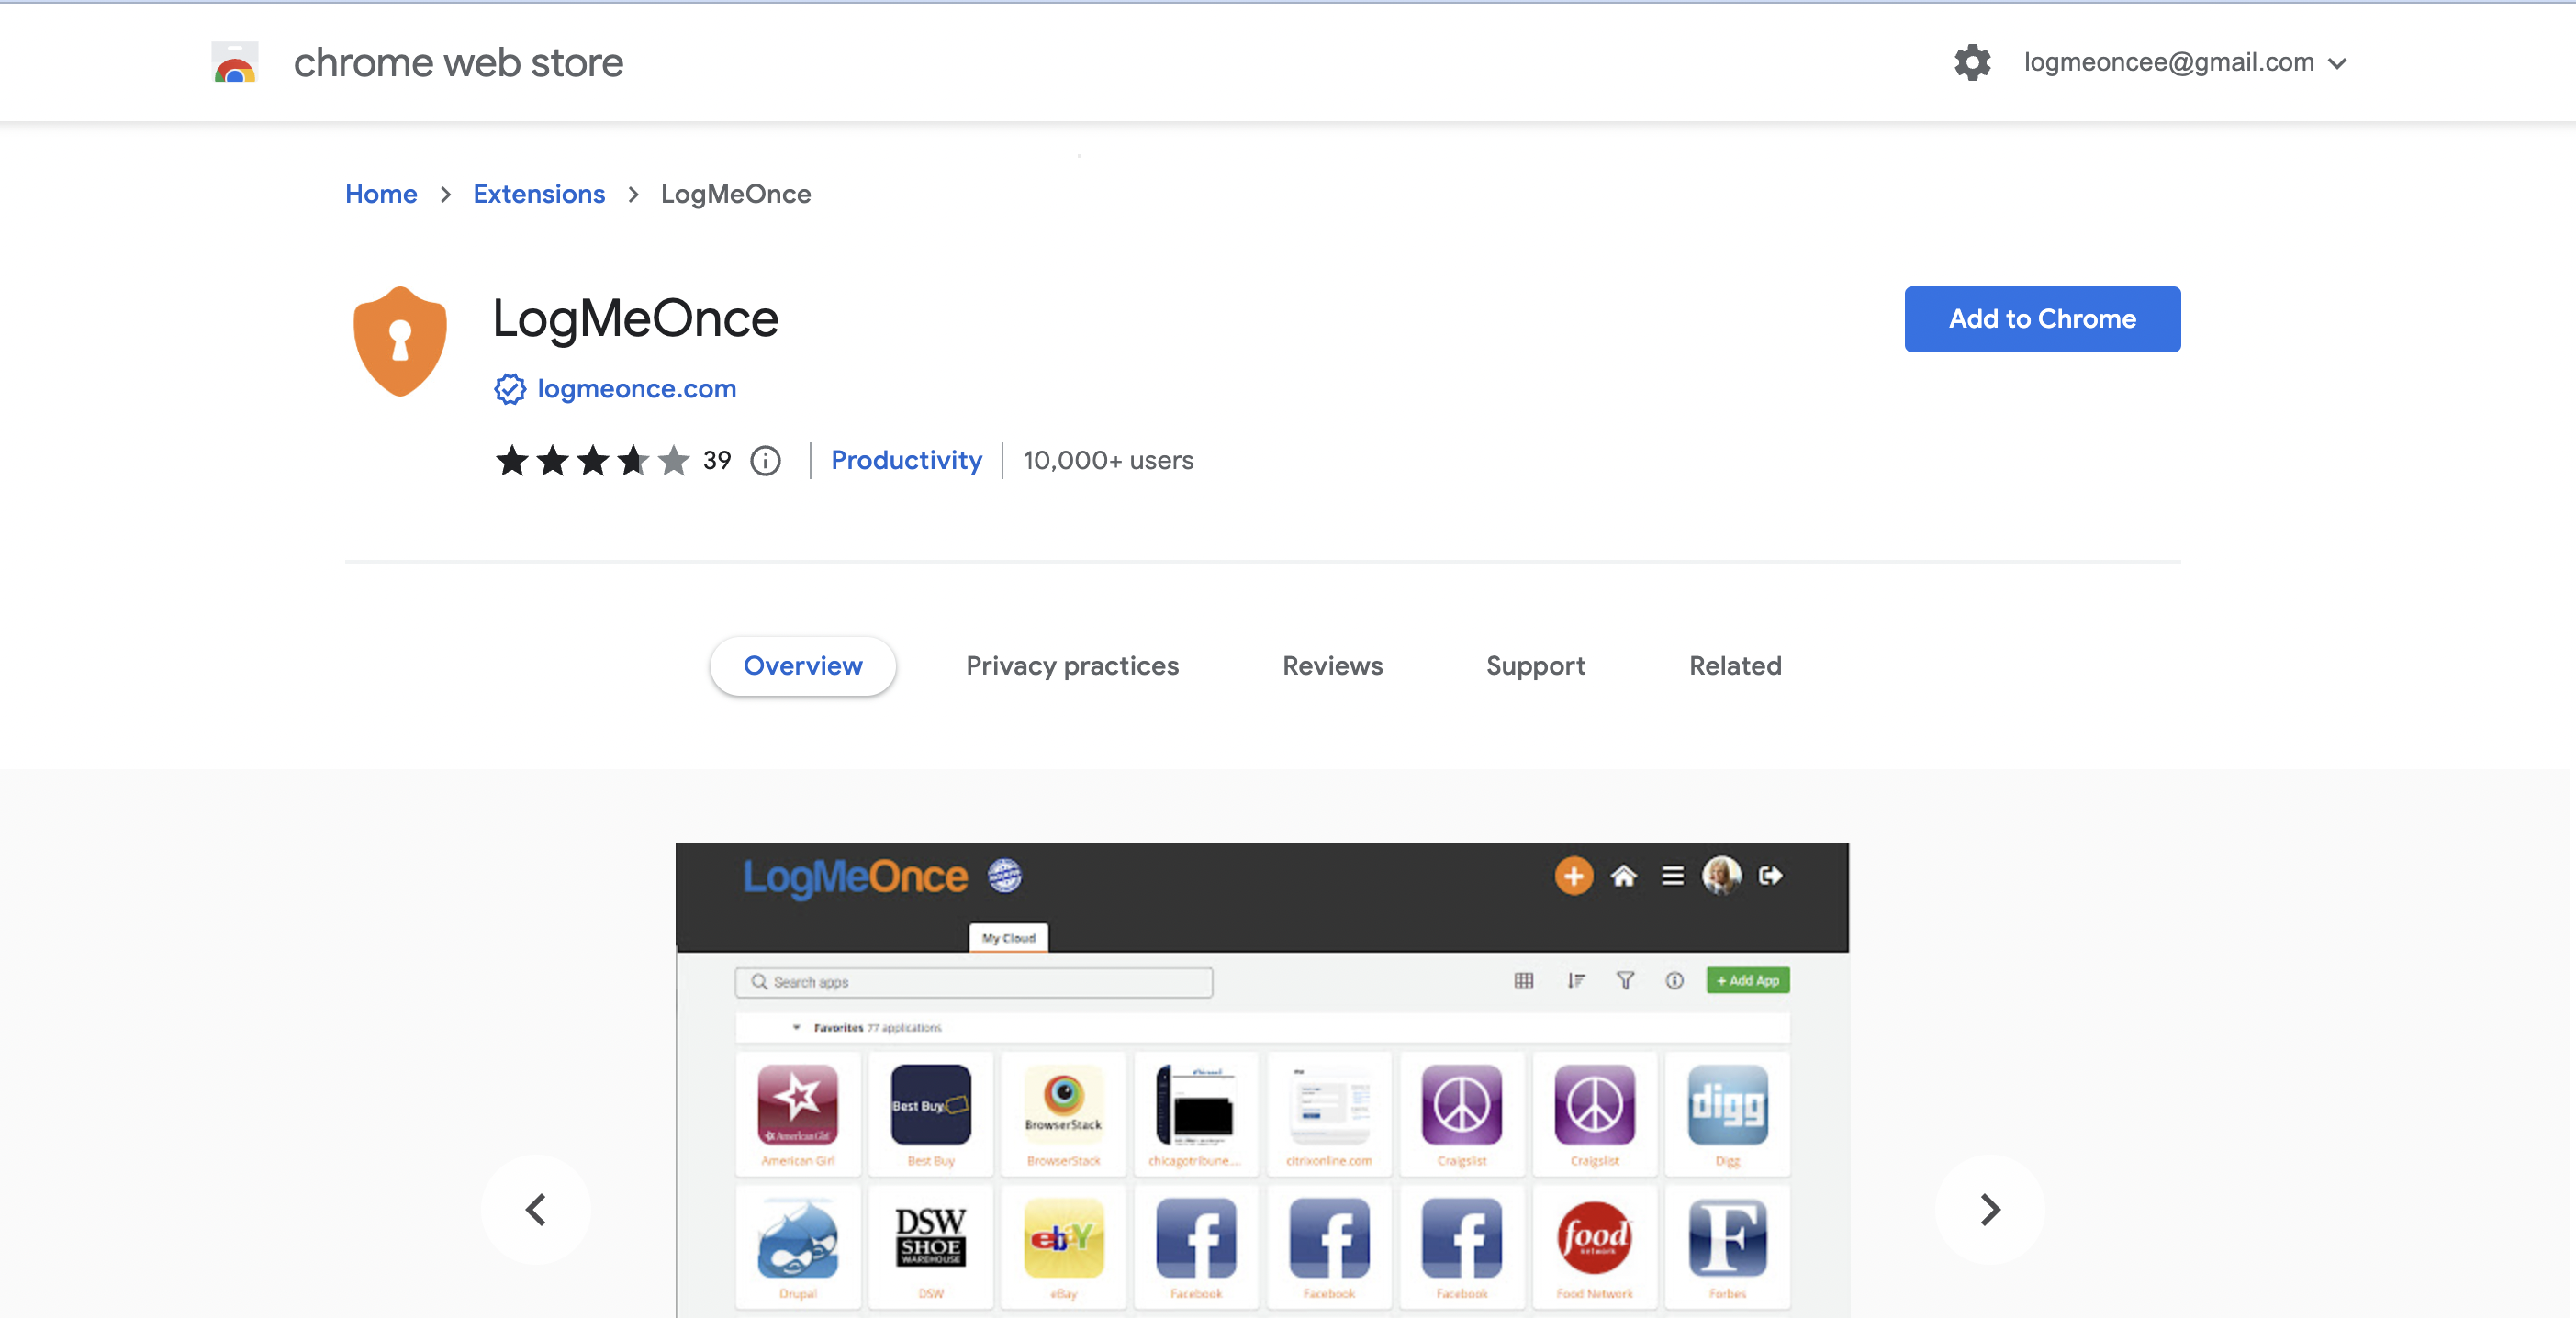
Task: Select the Overview tab
Action: click(x=802, y=666)
